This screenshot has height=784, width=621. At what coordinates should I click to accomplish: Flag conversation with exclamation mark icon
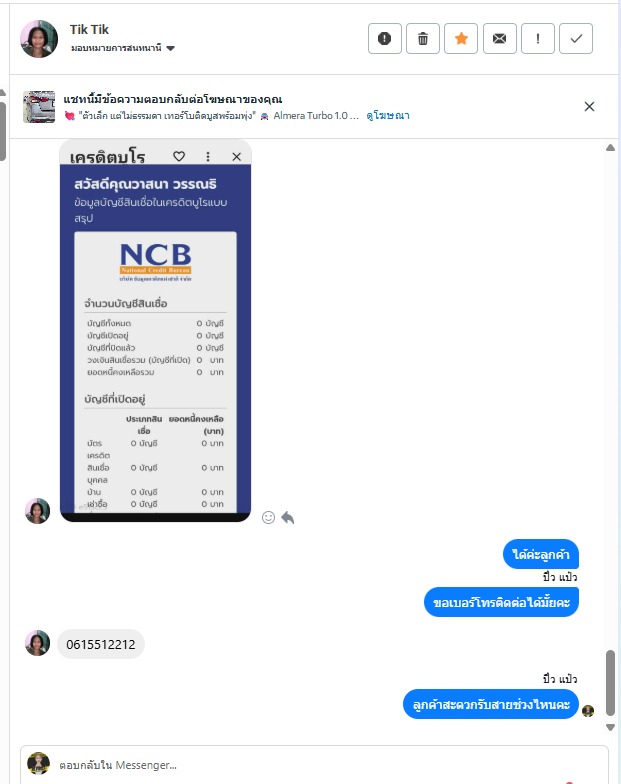(538, 38)
